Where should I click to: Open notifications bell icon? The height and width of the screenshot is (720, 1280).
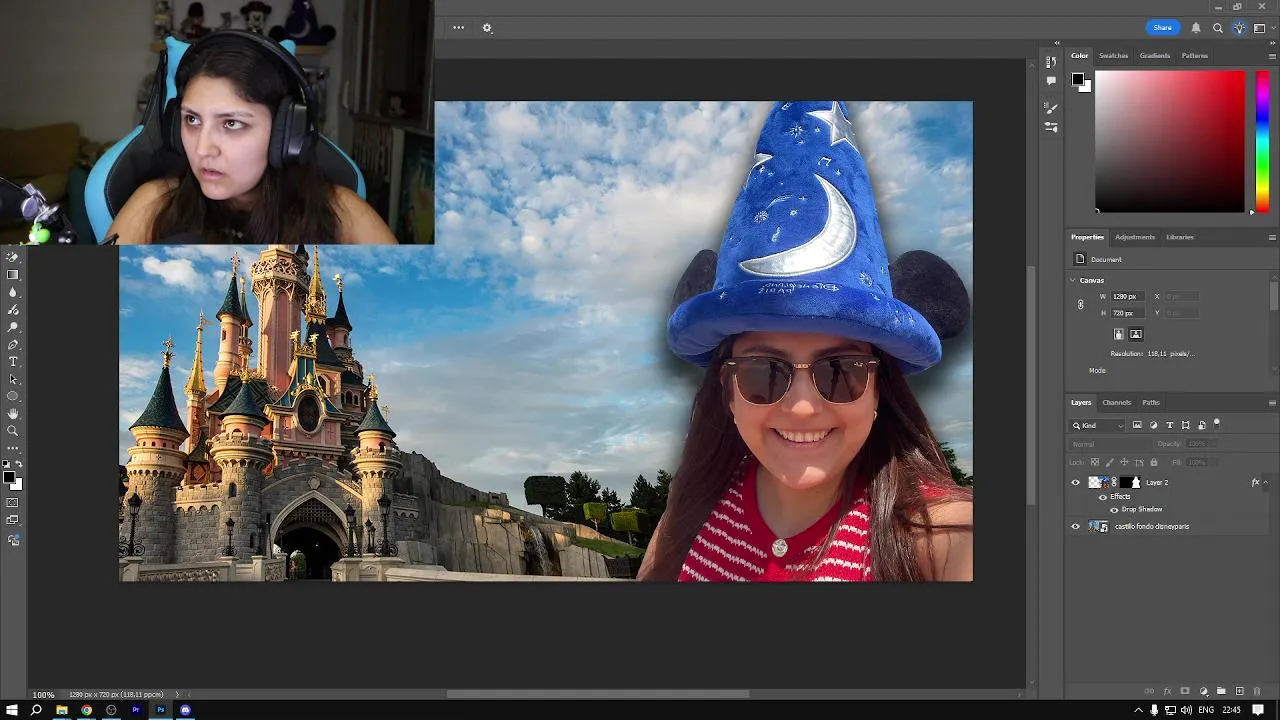1196,28
